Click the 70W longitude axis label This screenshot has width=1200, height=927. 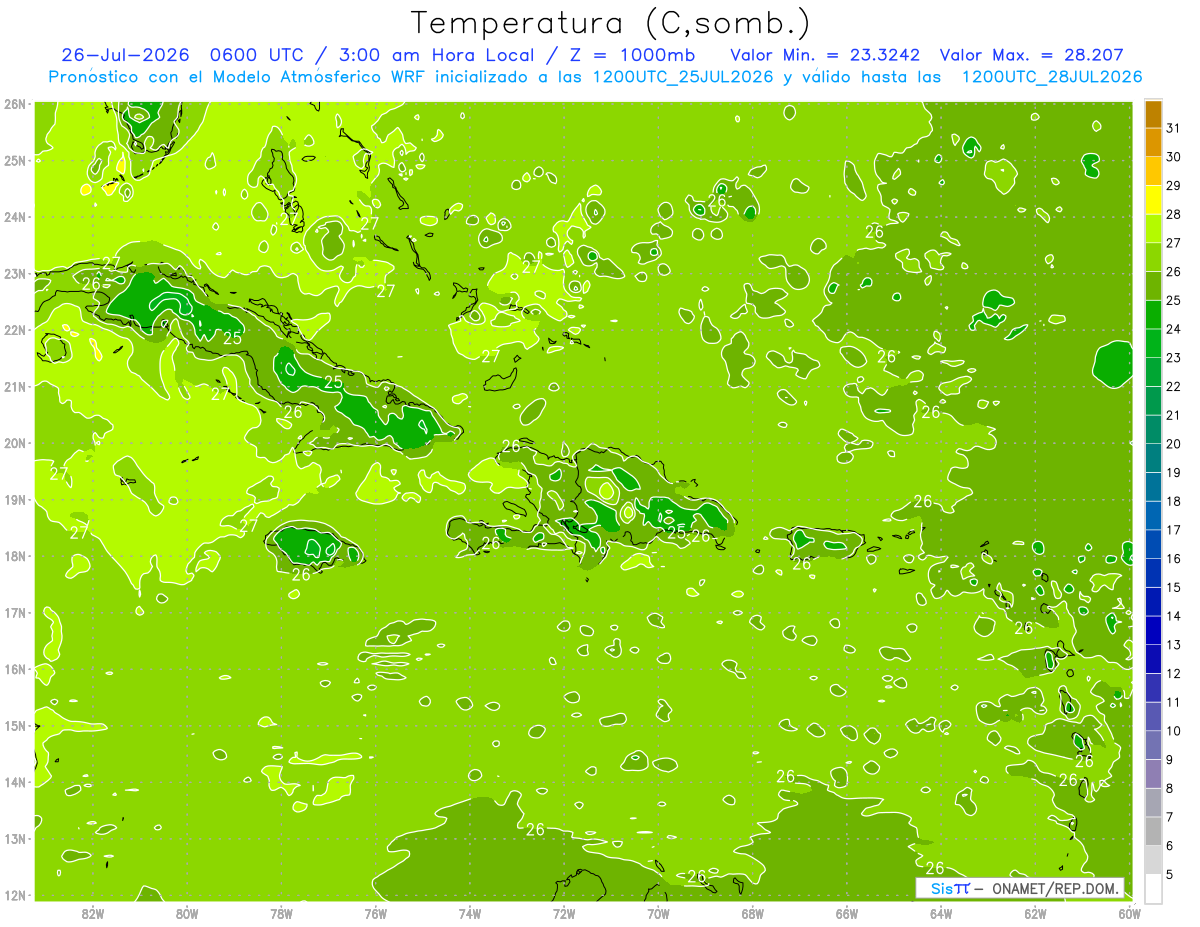click(x=658, y=913)
